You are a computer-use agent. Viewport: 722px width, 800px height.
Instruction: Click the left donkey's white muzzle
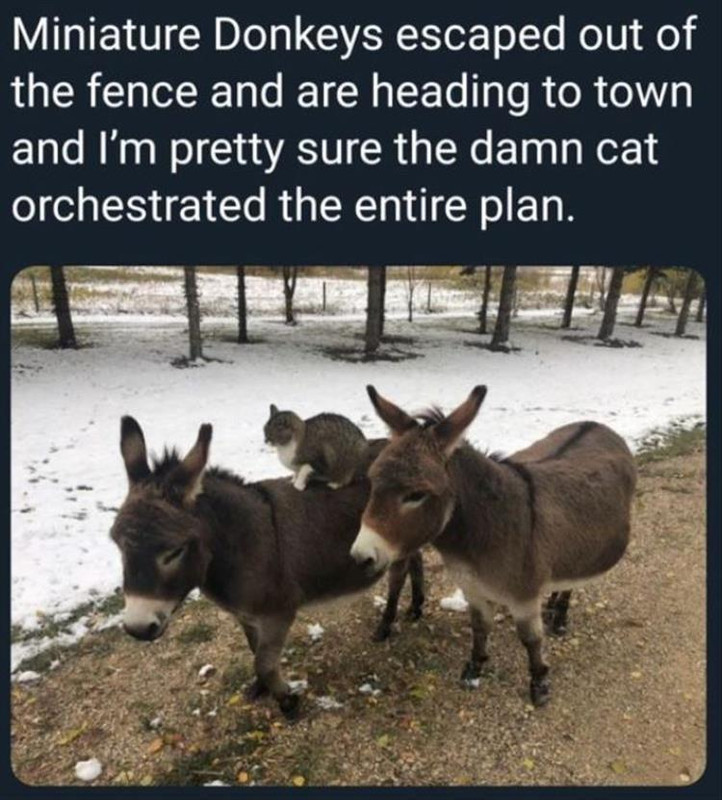pyautogui.click(x=144, y=616)
